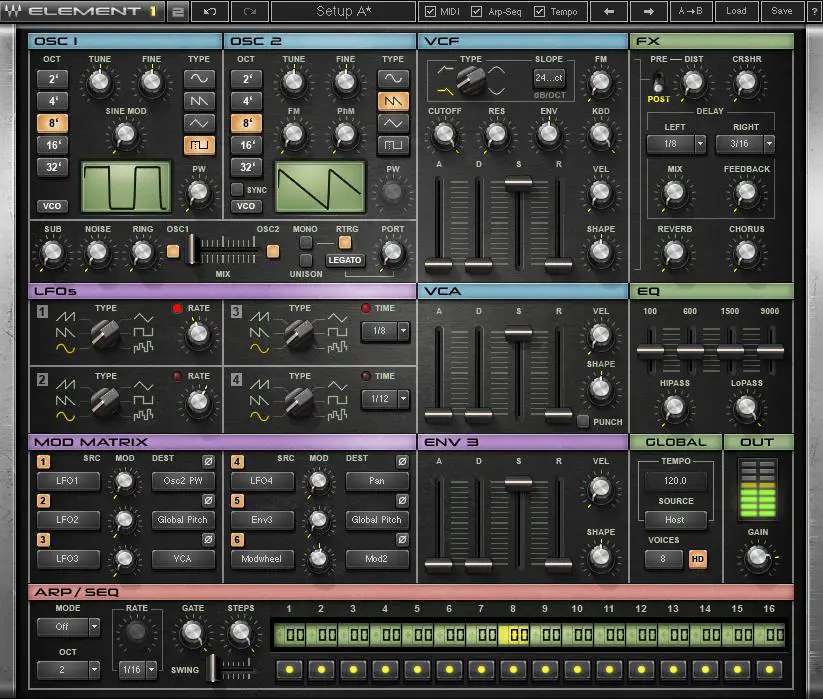Select the square waveform for LFO 3
The image size is (823, 699).
click(339, 334)
